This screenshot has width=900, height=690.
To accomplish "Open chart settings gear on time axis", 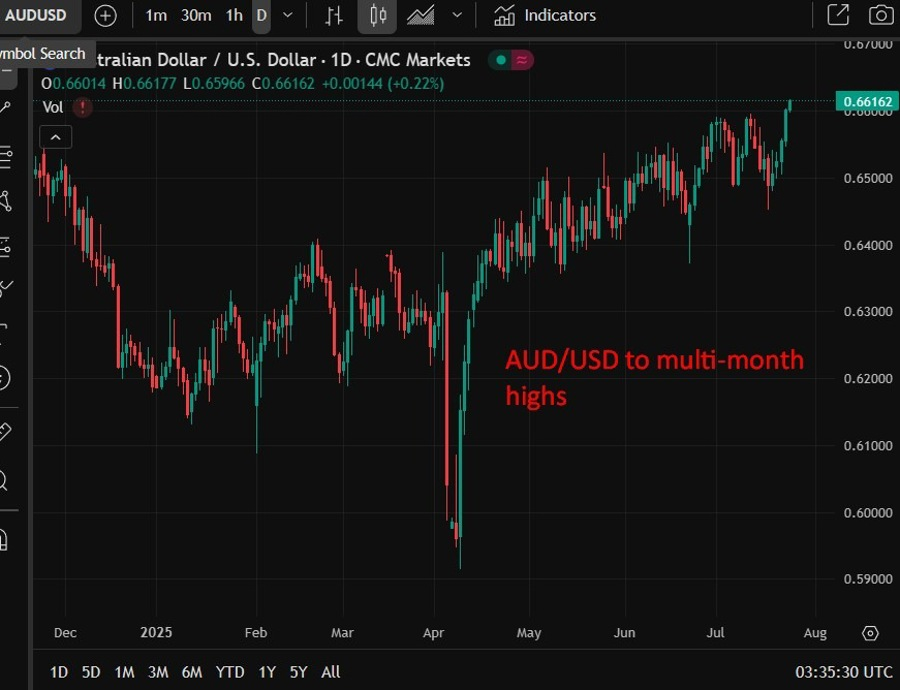I will pos(870,633).
